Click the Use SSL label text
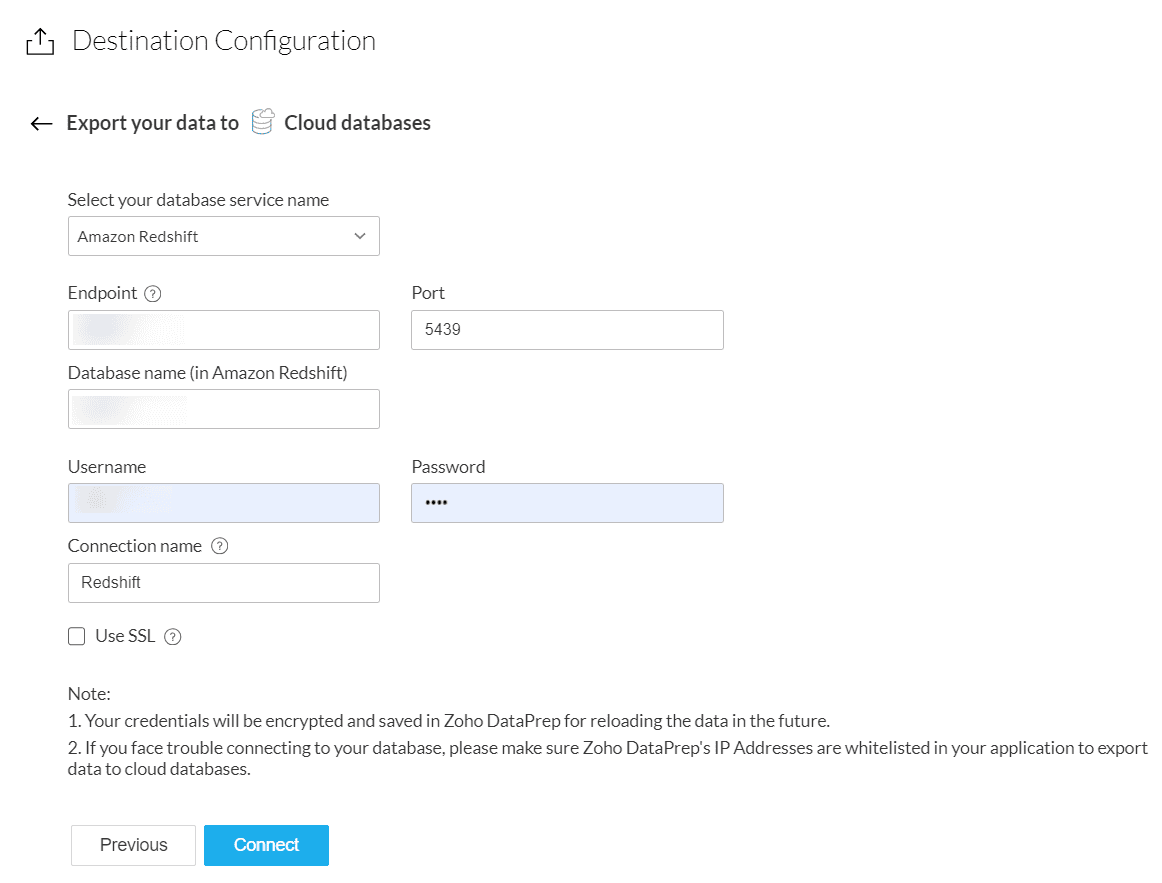Viewport: 1162px width, 883px height. 125,636
